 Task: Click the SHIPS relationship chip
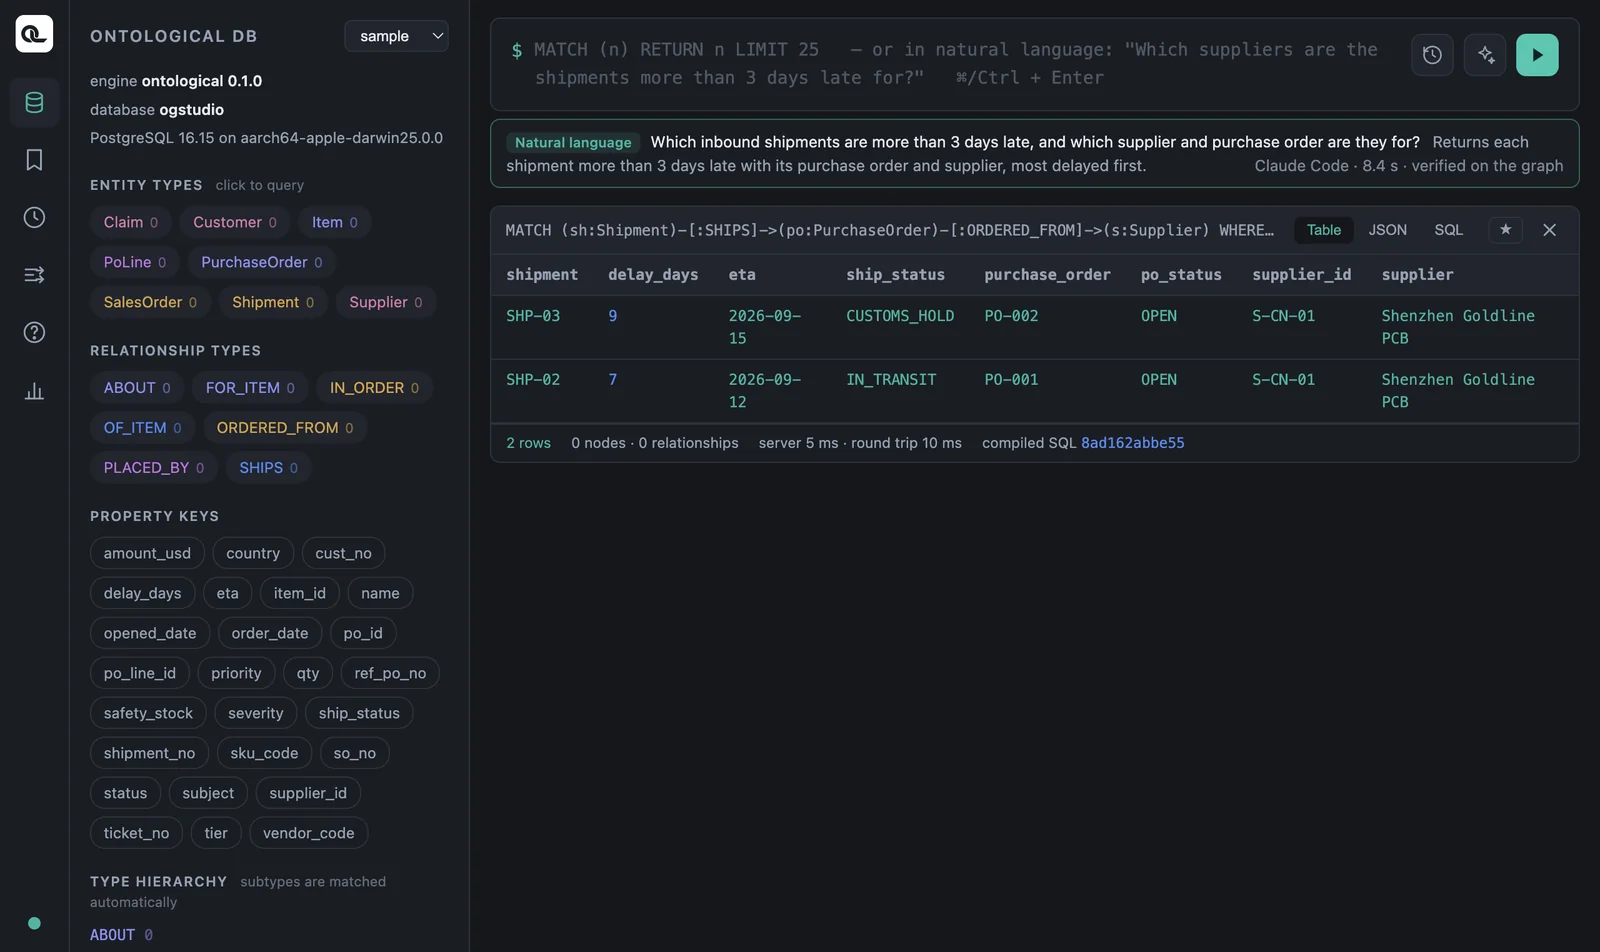[x=269, y=468]
